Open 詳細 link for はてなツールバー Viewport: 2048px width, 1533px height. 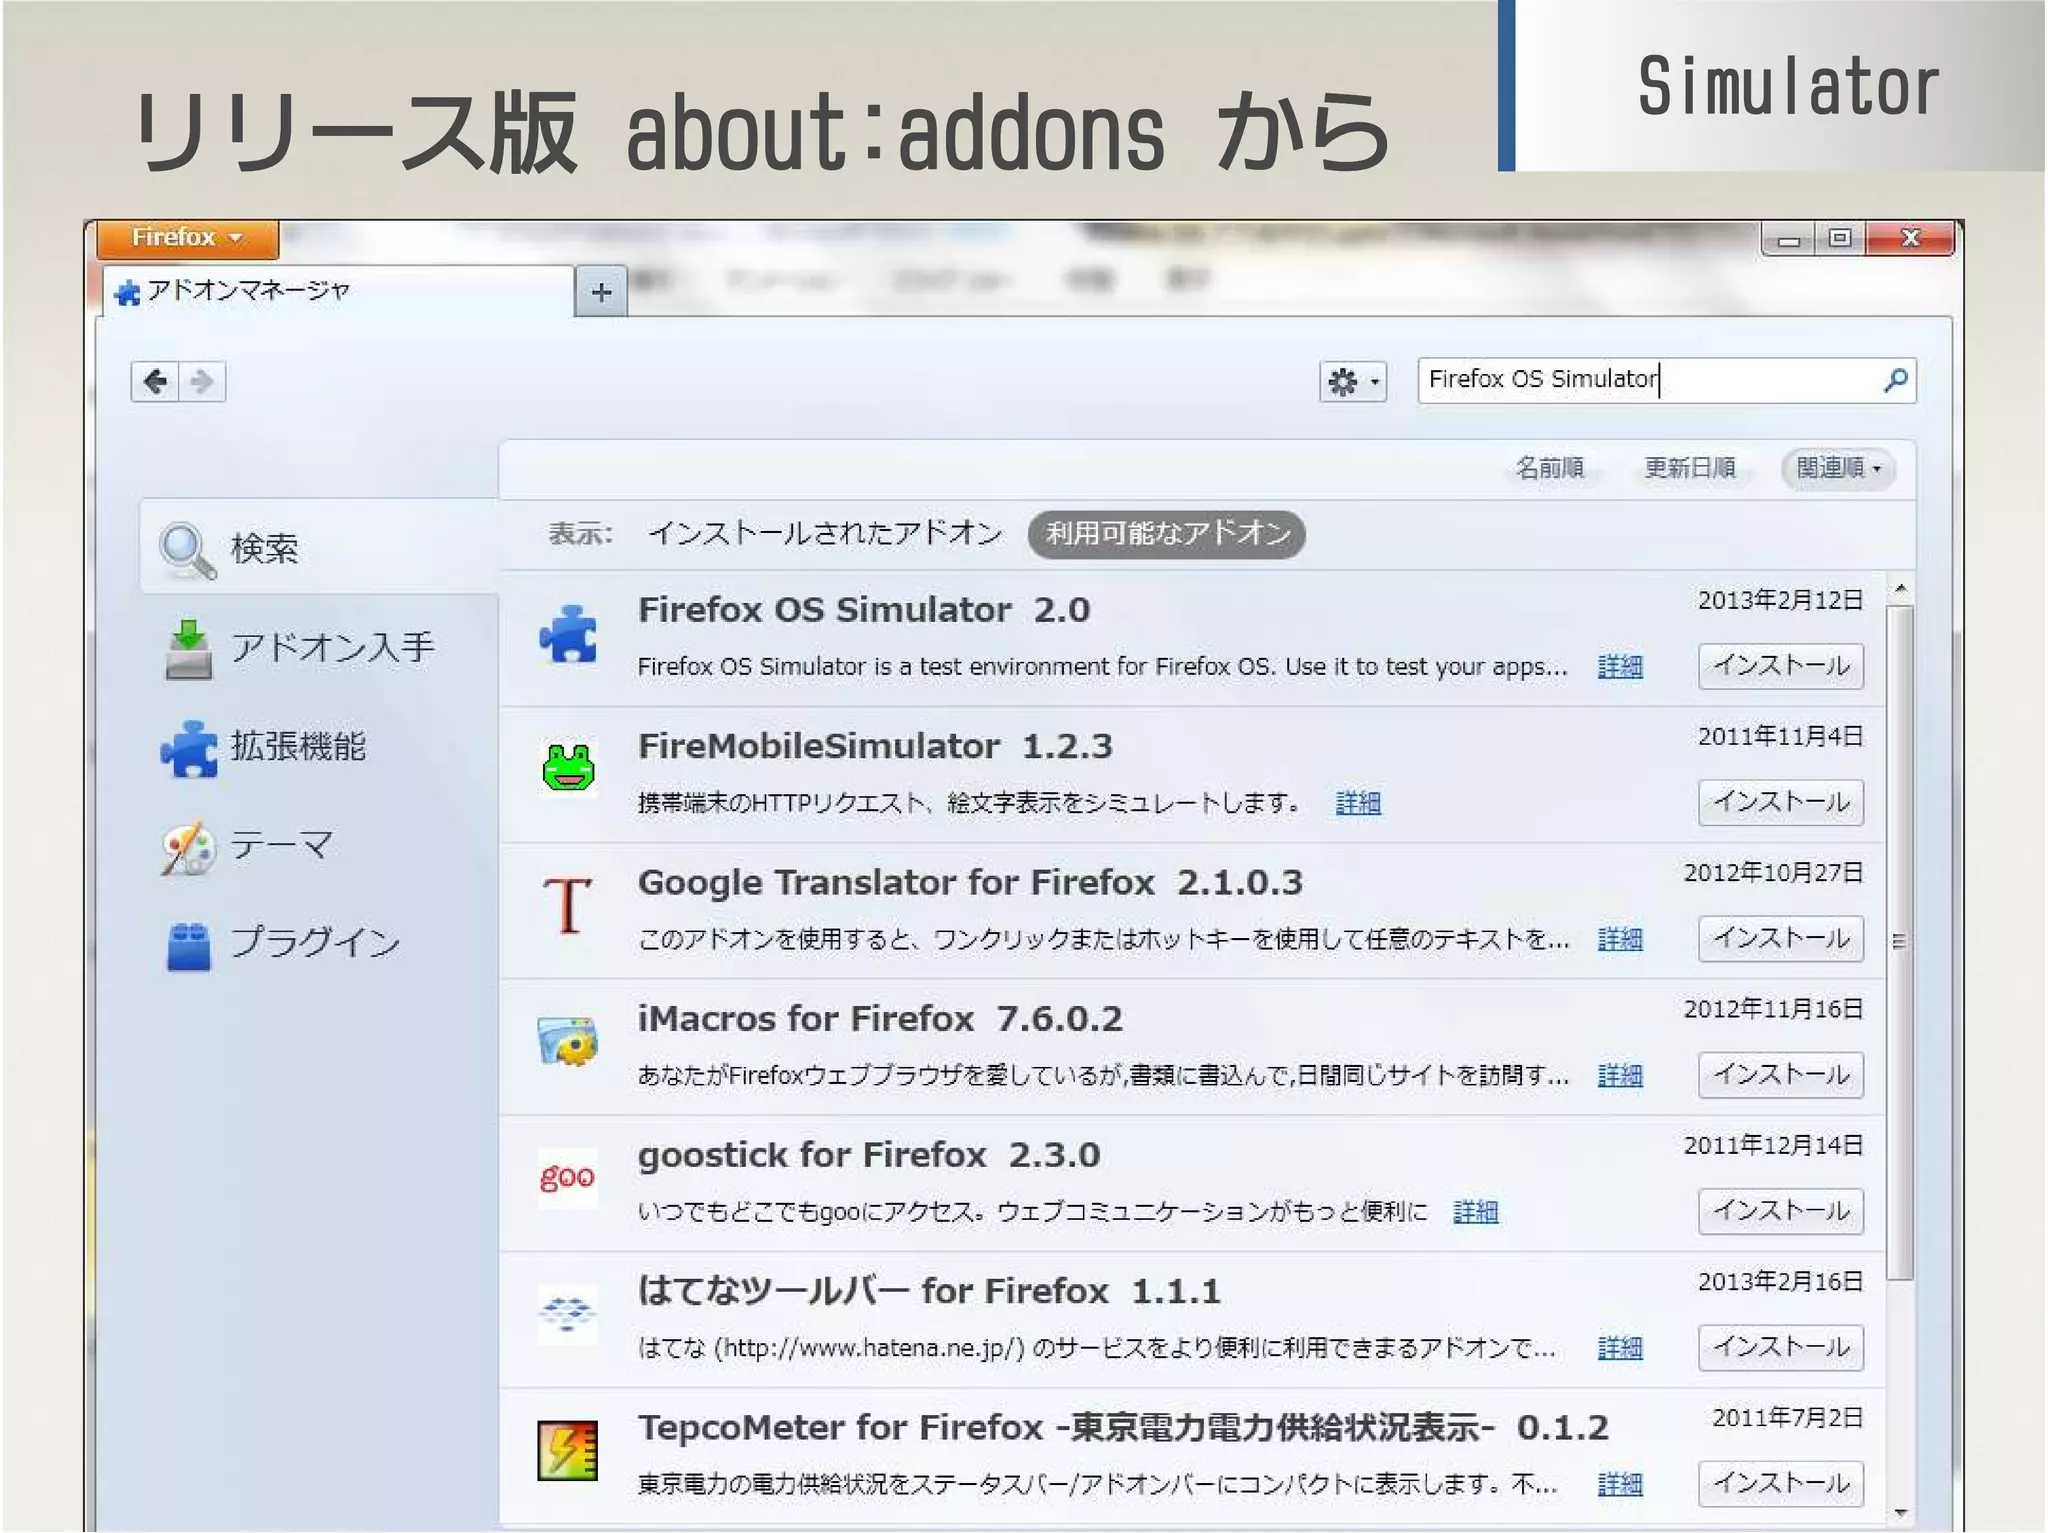click(1620, 1348)
